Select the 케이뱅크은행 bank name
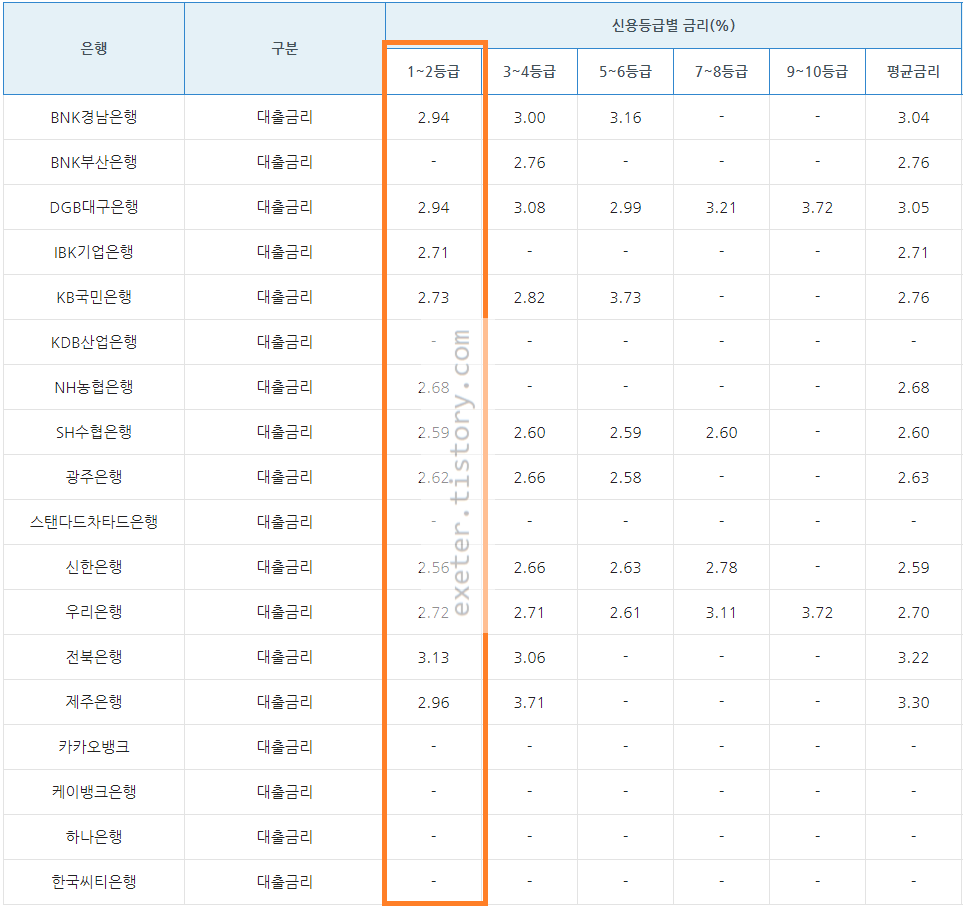Screen dimensions: 963x906 click(94, 792)
